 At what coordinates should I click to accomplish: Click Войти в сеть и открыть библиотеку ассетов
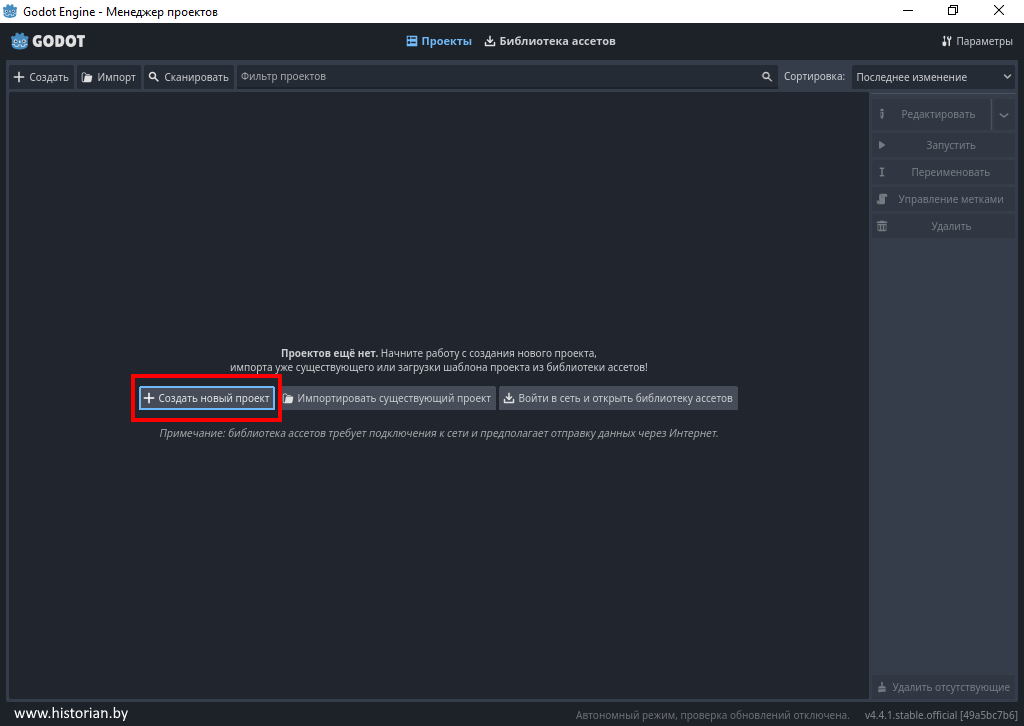(618, 398)
